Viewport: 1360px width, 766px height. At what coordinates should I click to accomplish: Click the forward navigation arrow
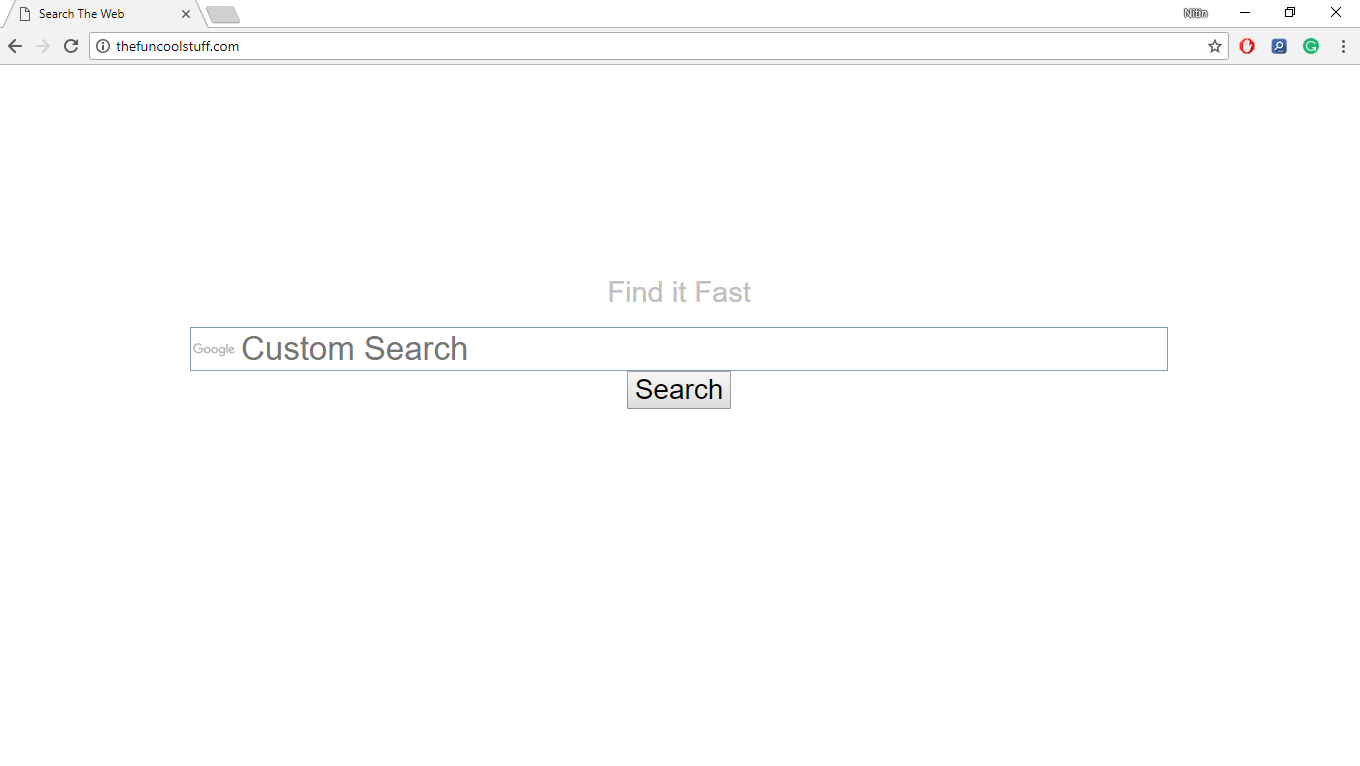click(42, 45)
